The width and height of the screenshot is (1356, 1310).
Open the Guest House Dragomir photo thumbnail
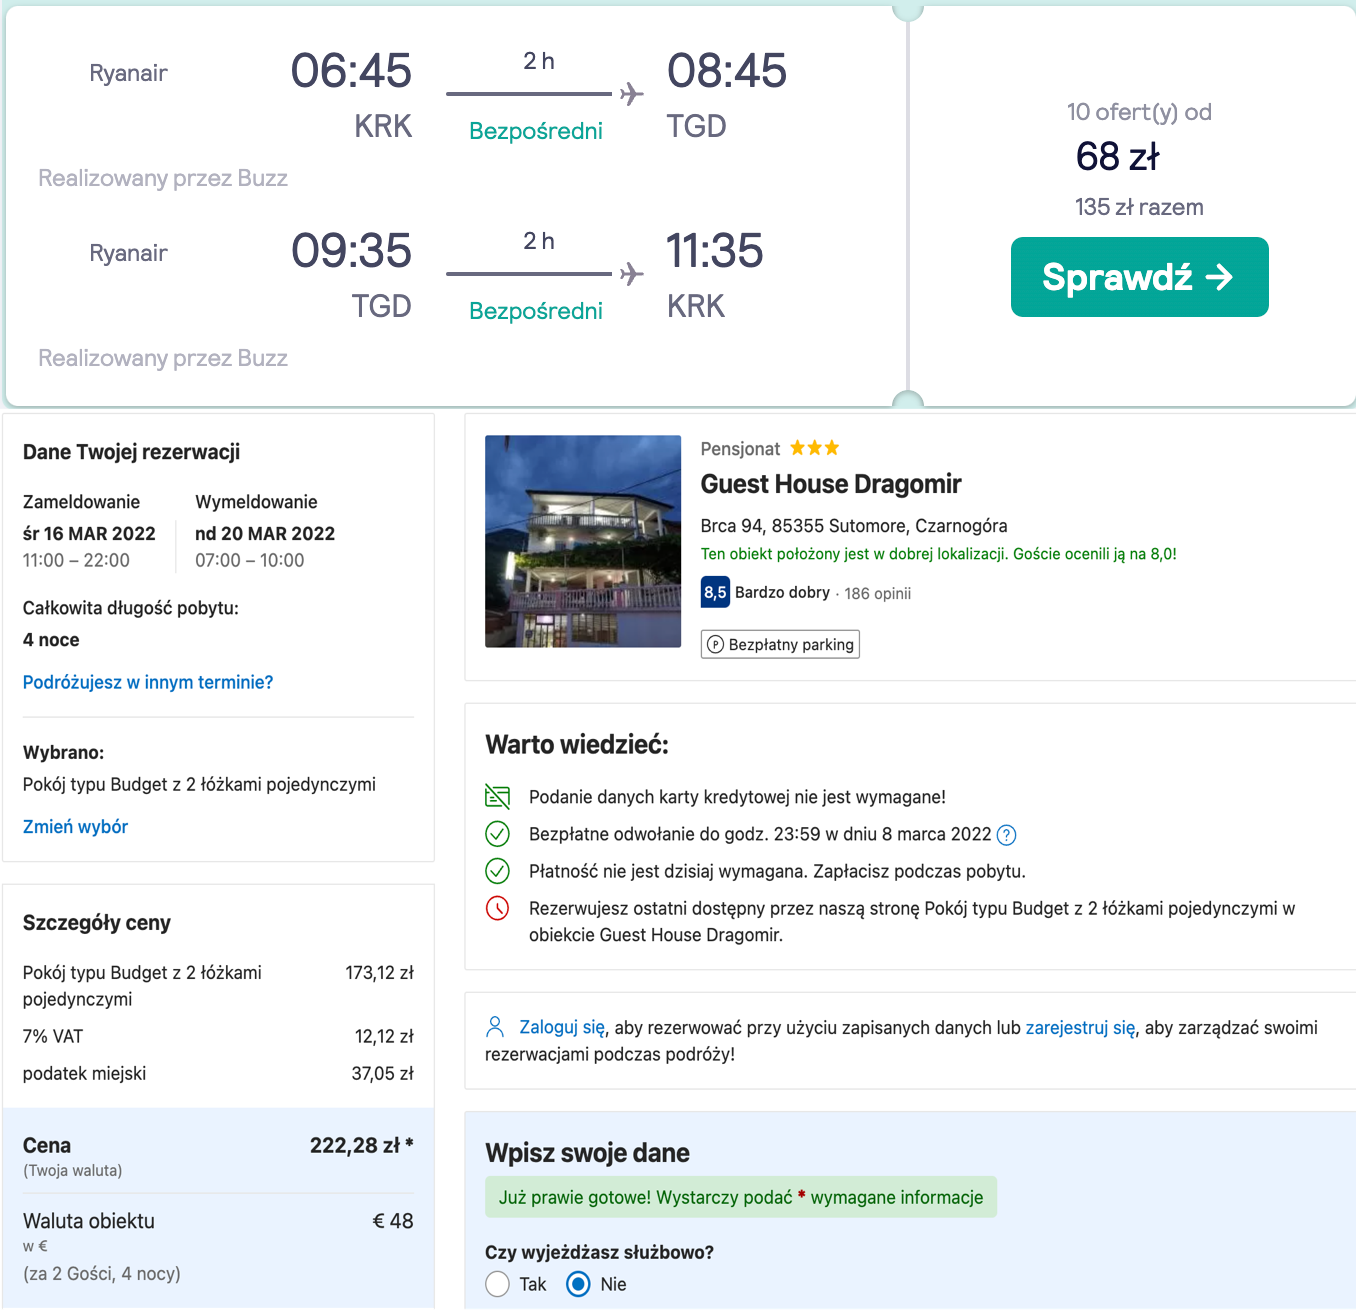(583, 541)
